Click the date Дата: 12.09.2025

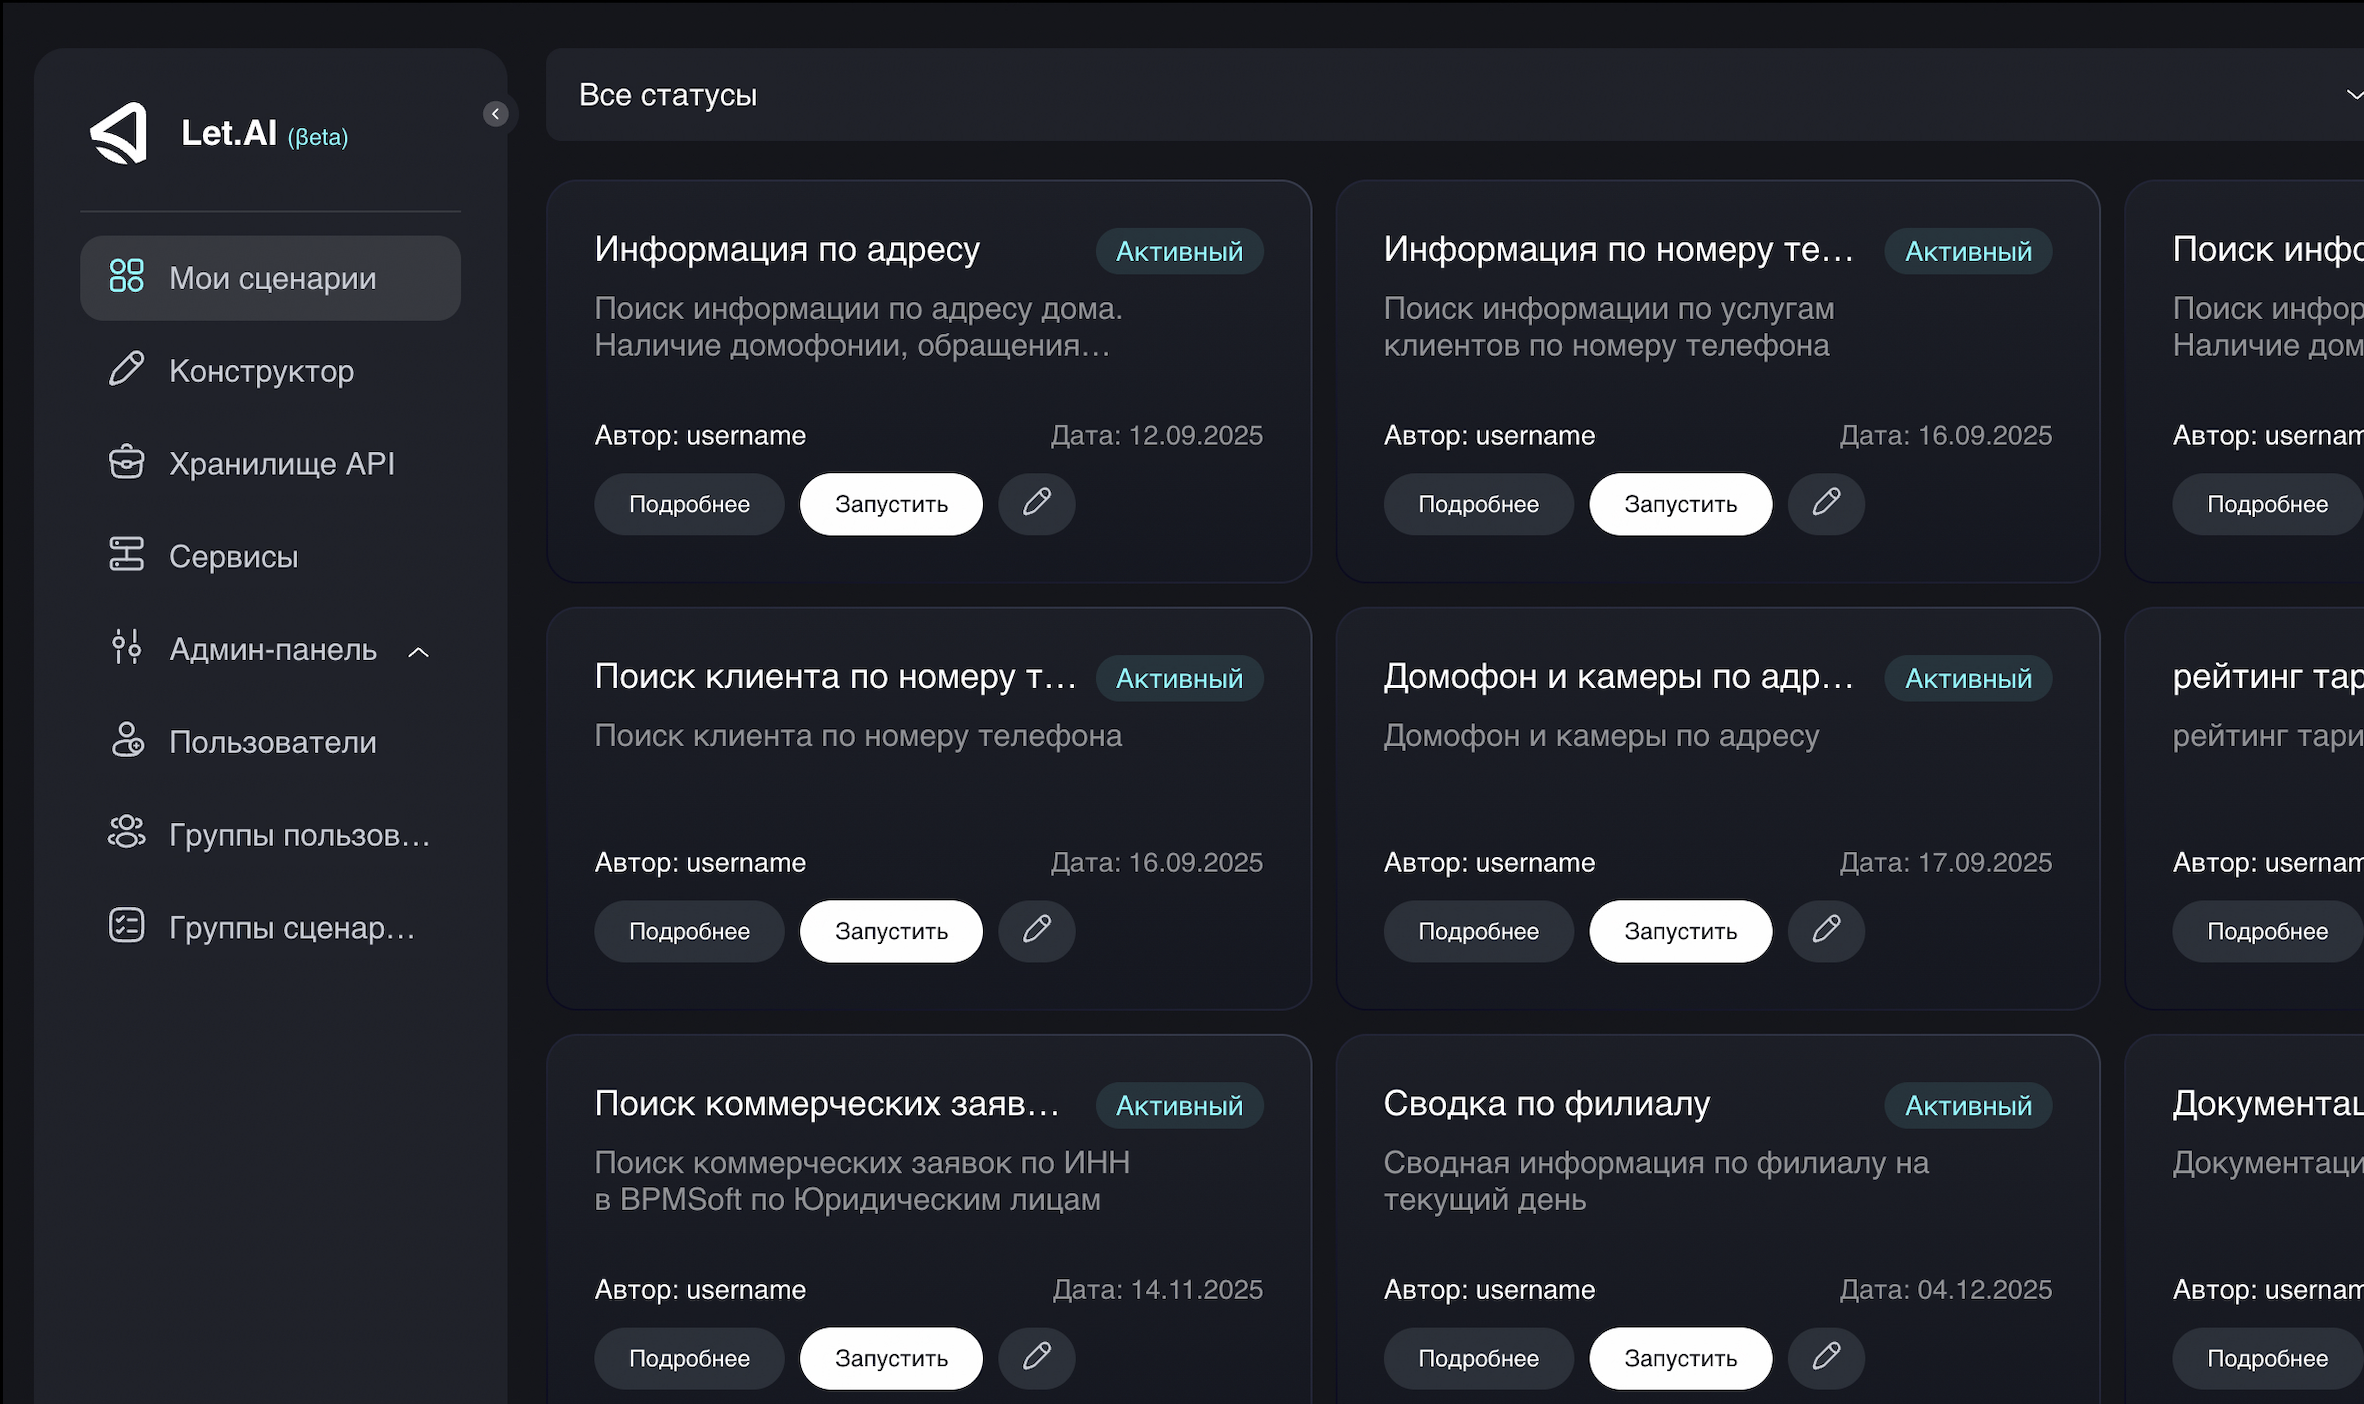tap(1156, 435)
